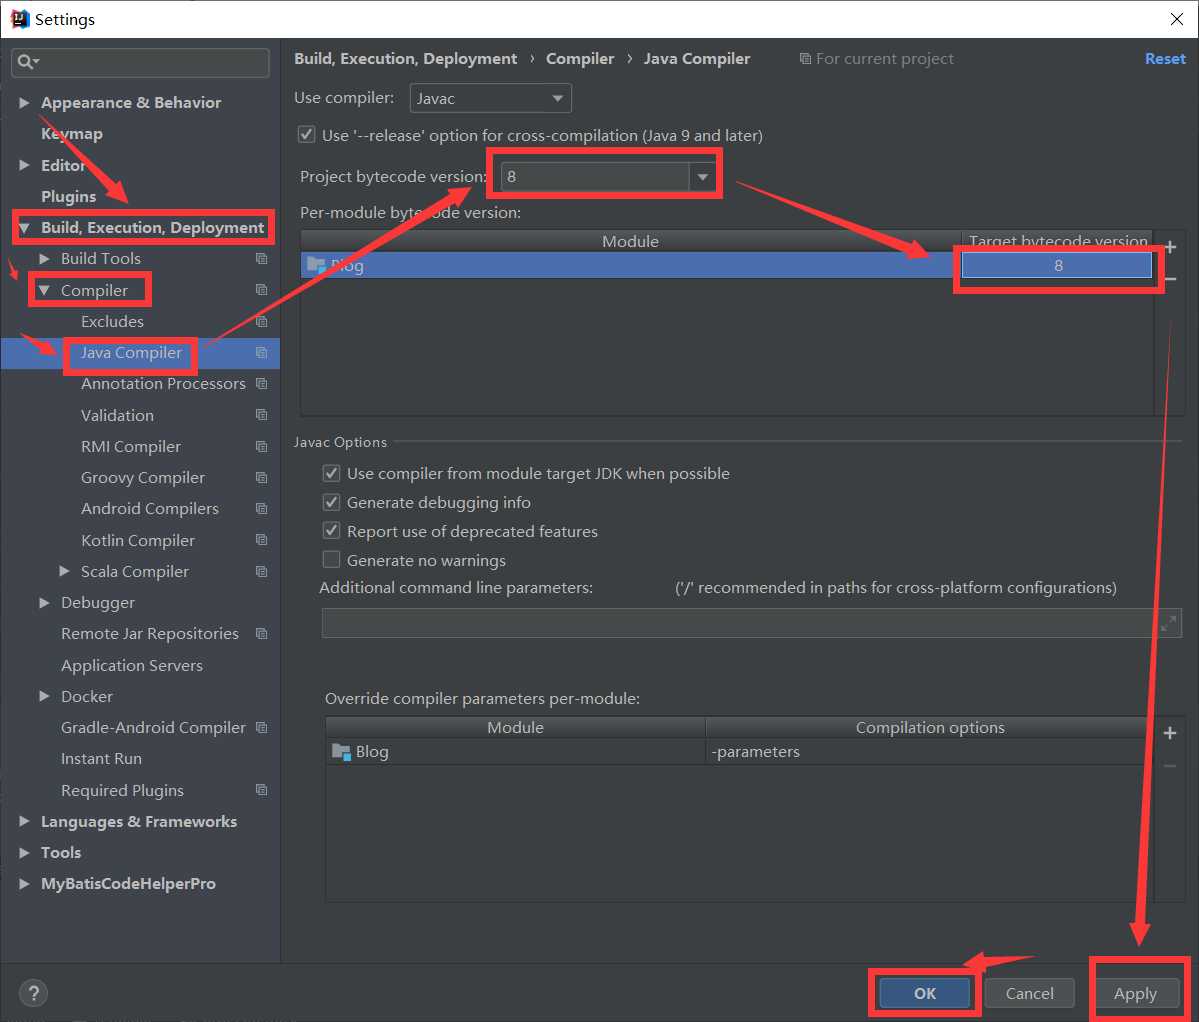This screenshot has height=1022, width=1199.
Task: Collapse Build, Execution, Deployment section
Action: pos(24,228)
